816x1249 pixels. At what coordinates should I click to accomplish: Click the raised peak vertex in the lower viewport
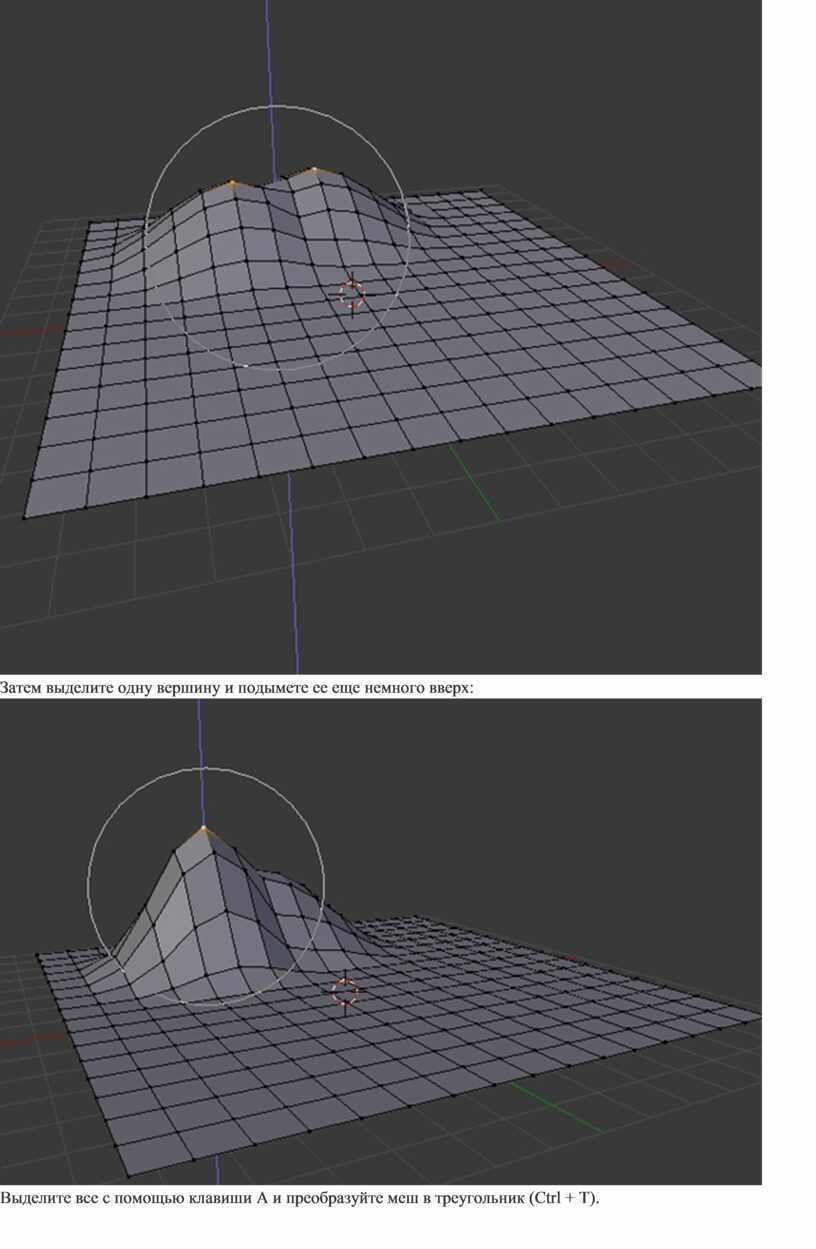[x=203, y=828]
